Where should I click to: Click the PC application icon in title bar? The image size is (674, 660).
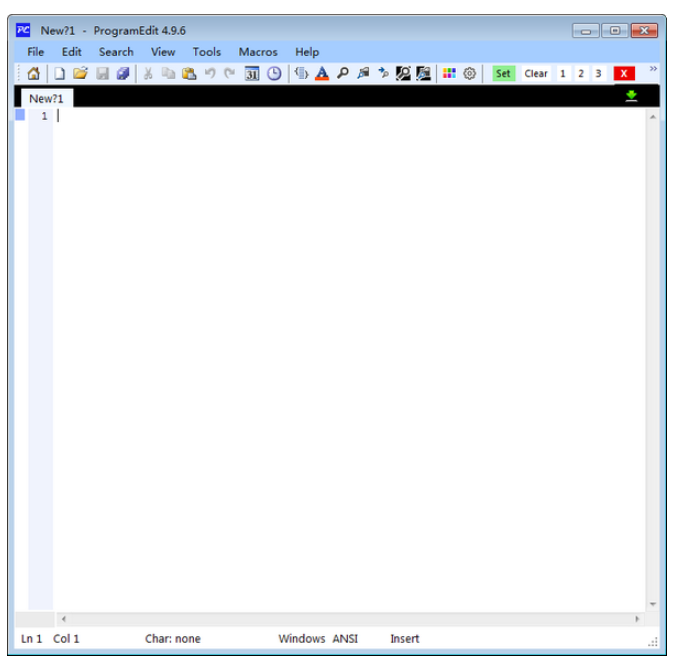pos(23,30)
